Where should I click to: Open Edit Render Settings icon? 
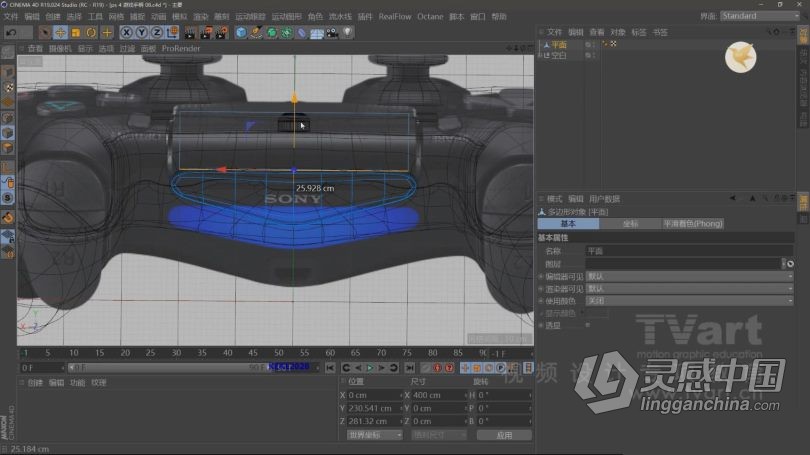(x=222, y=33)
